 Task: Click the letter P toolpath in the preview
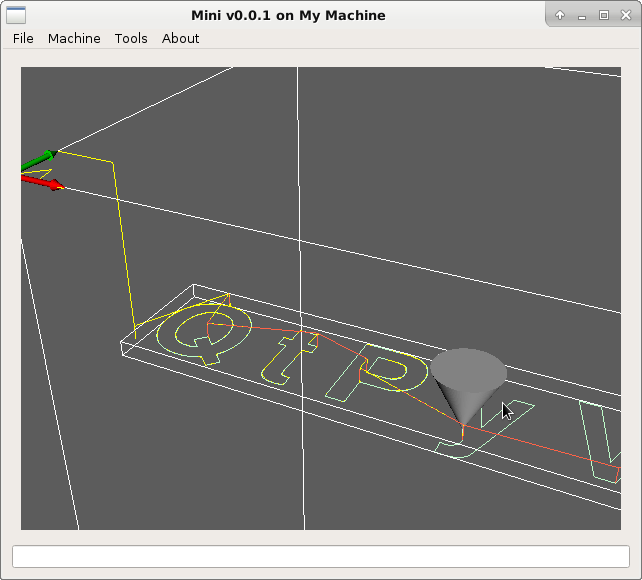click(x=377, y=372)
